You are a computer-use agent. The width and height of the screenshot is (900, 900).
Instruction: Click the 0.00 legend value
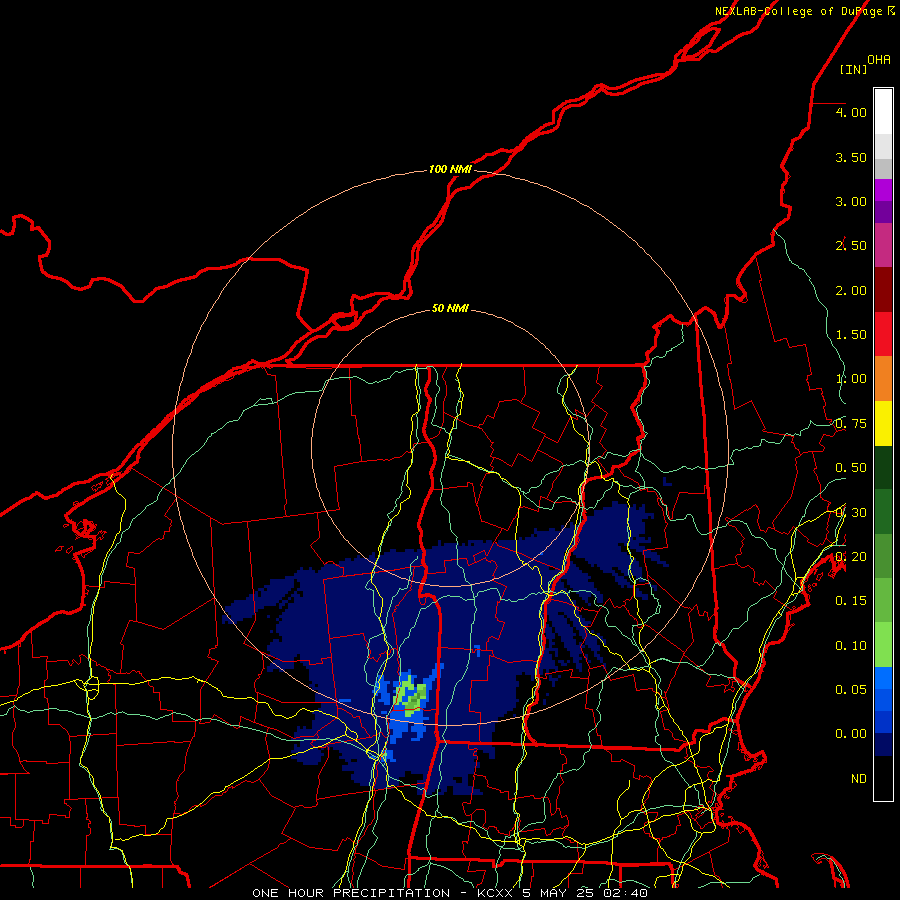pos(851,734)
